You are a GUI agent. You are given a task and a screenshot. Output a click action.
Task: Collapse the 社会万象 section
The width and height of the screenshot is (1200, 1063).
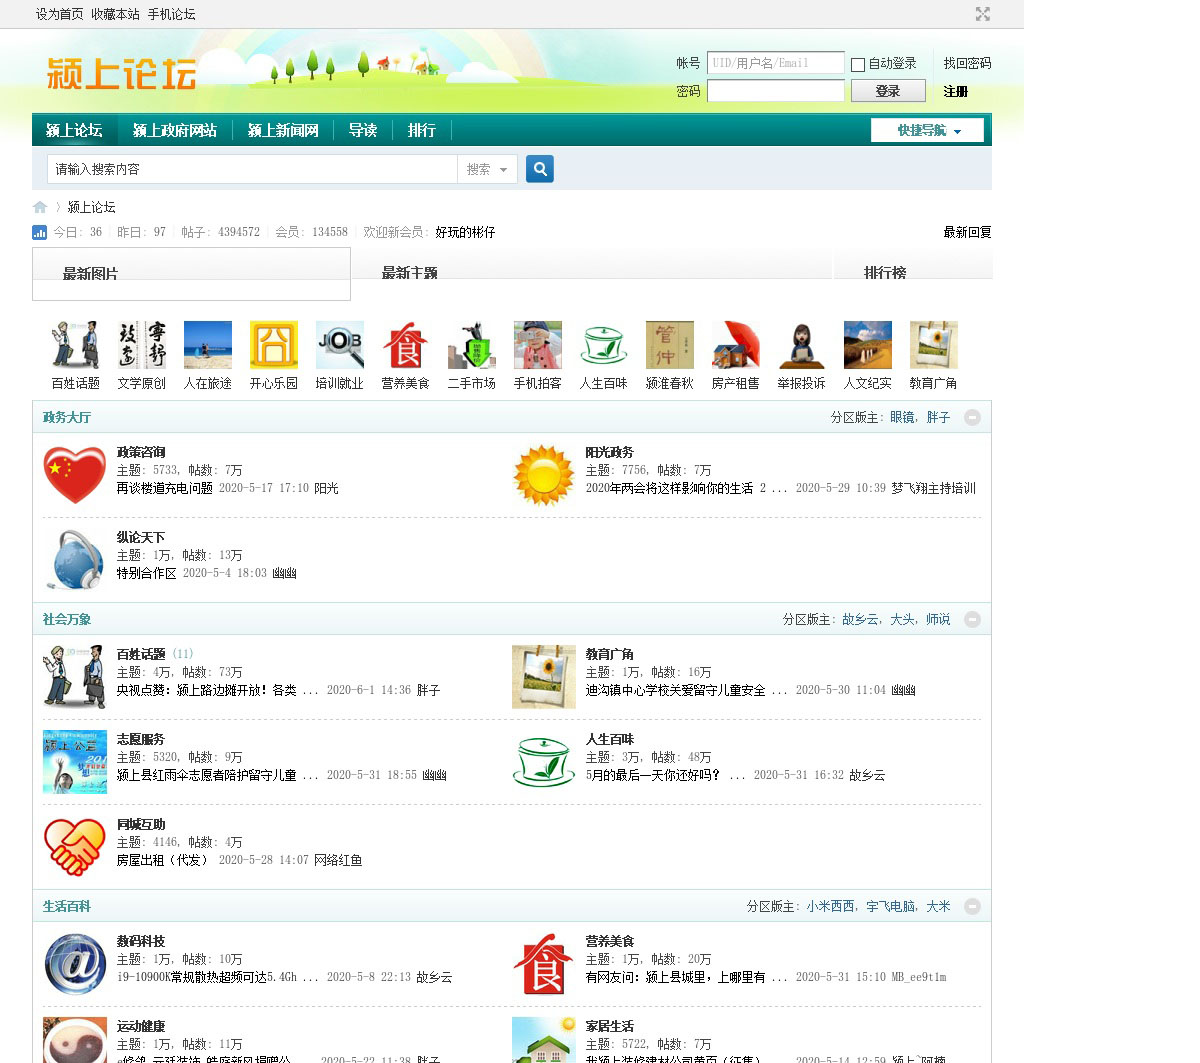(972, 620)
